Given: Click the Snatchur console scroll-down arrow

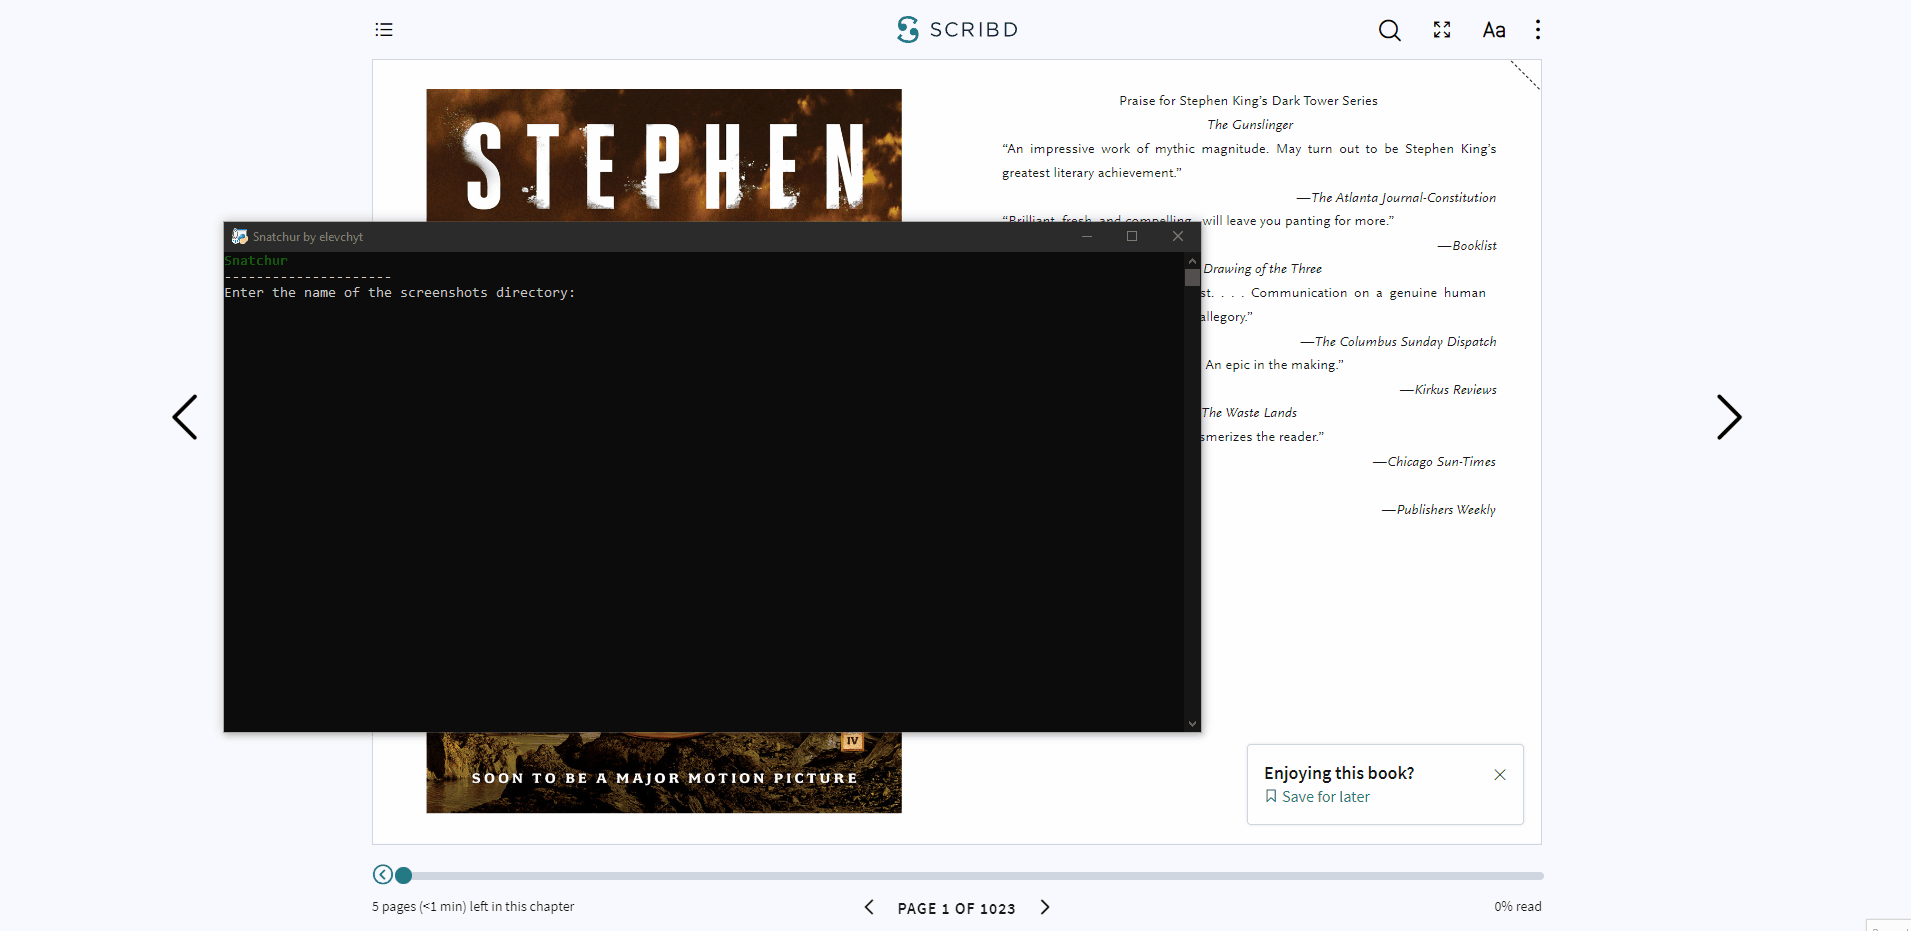Looking at the screenshot, I should 1192,724.
